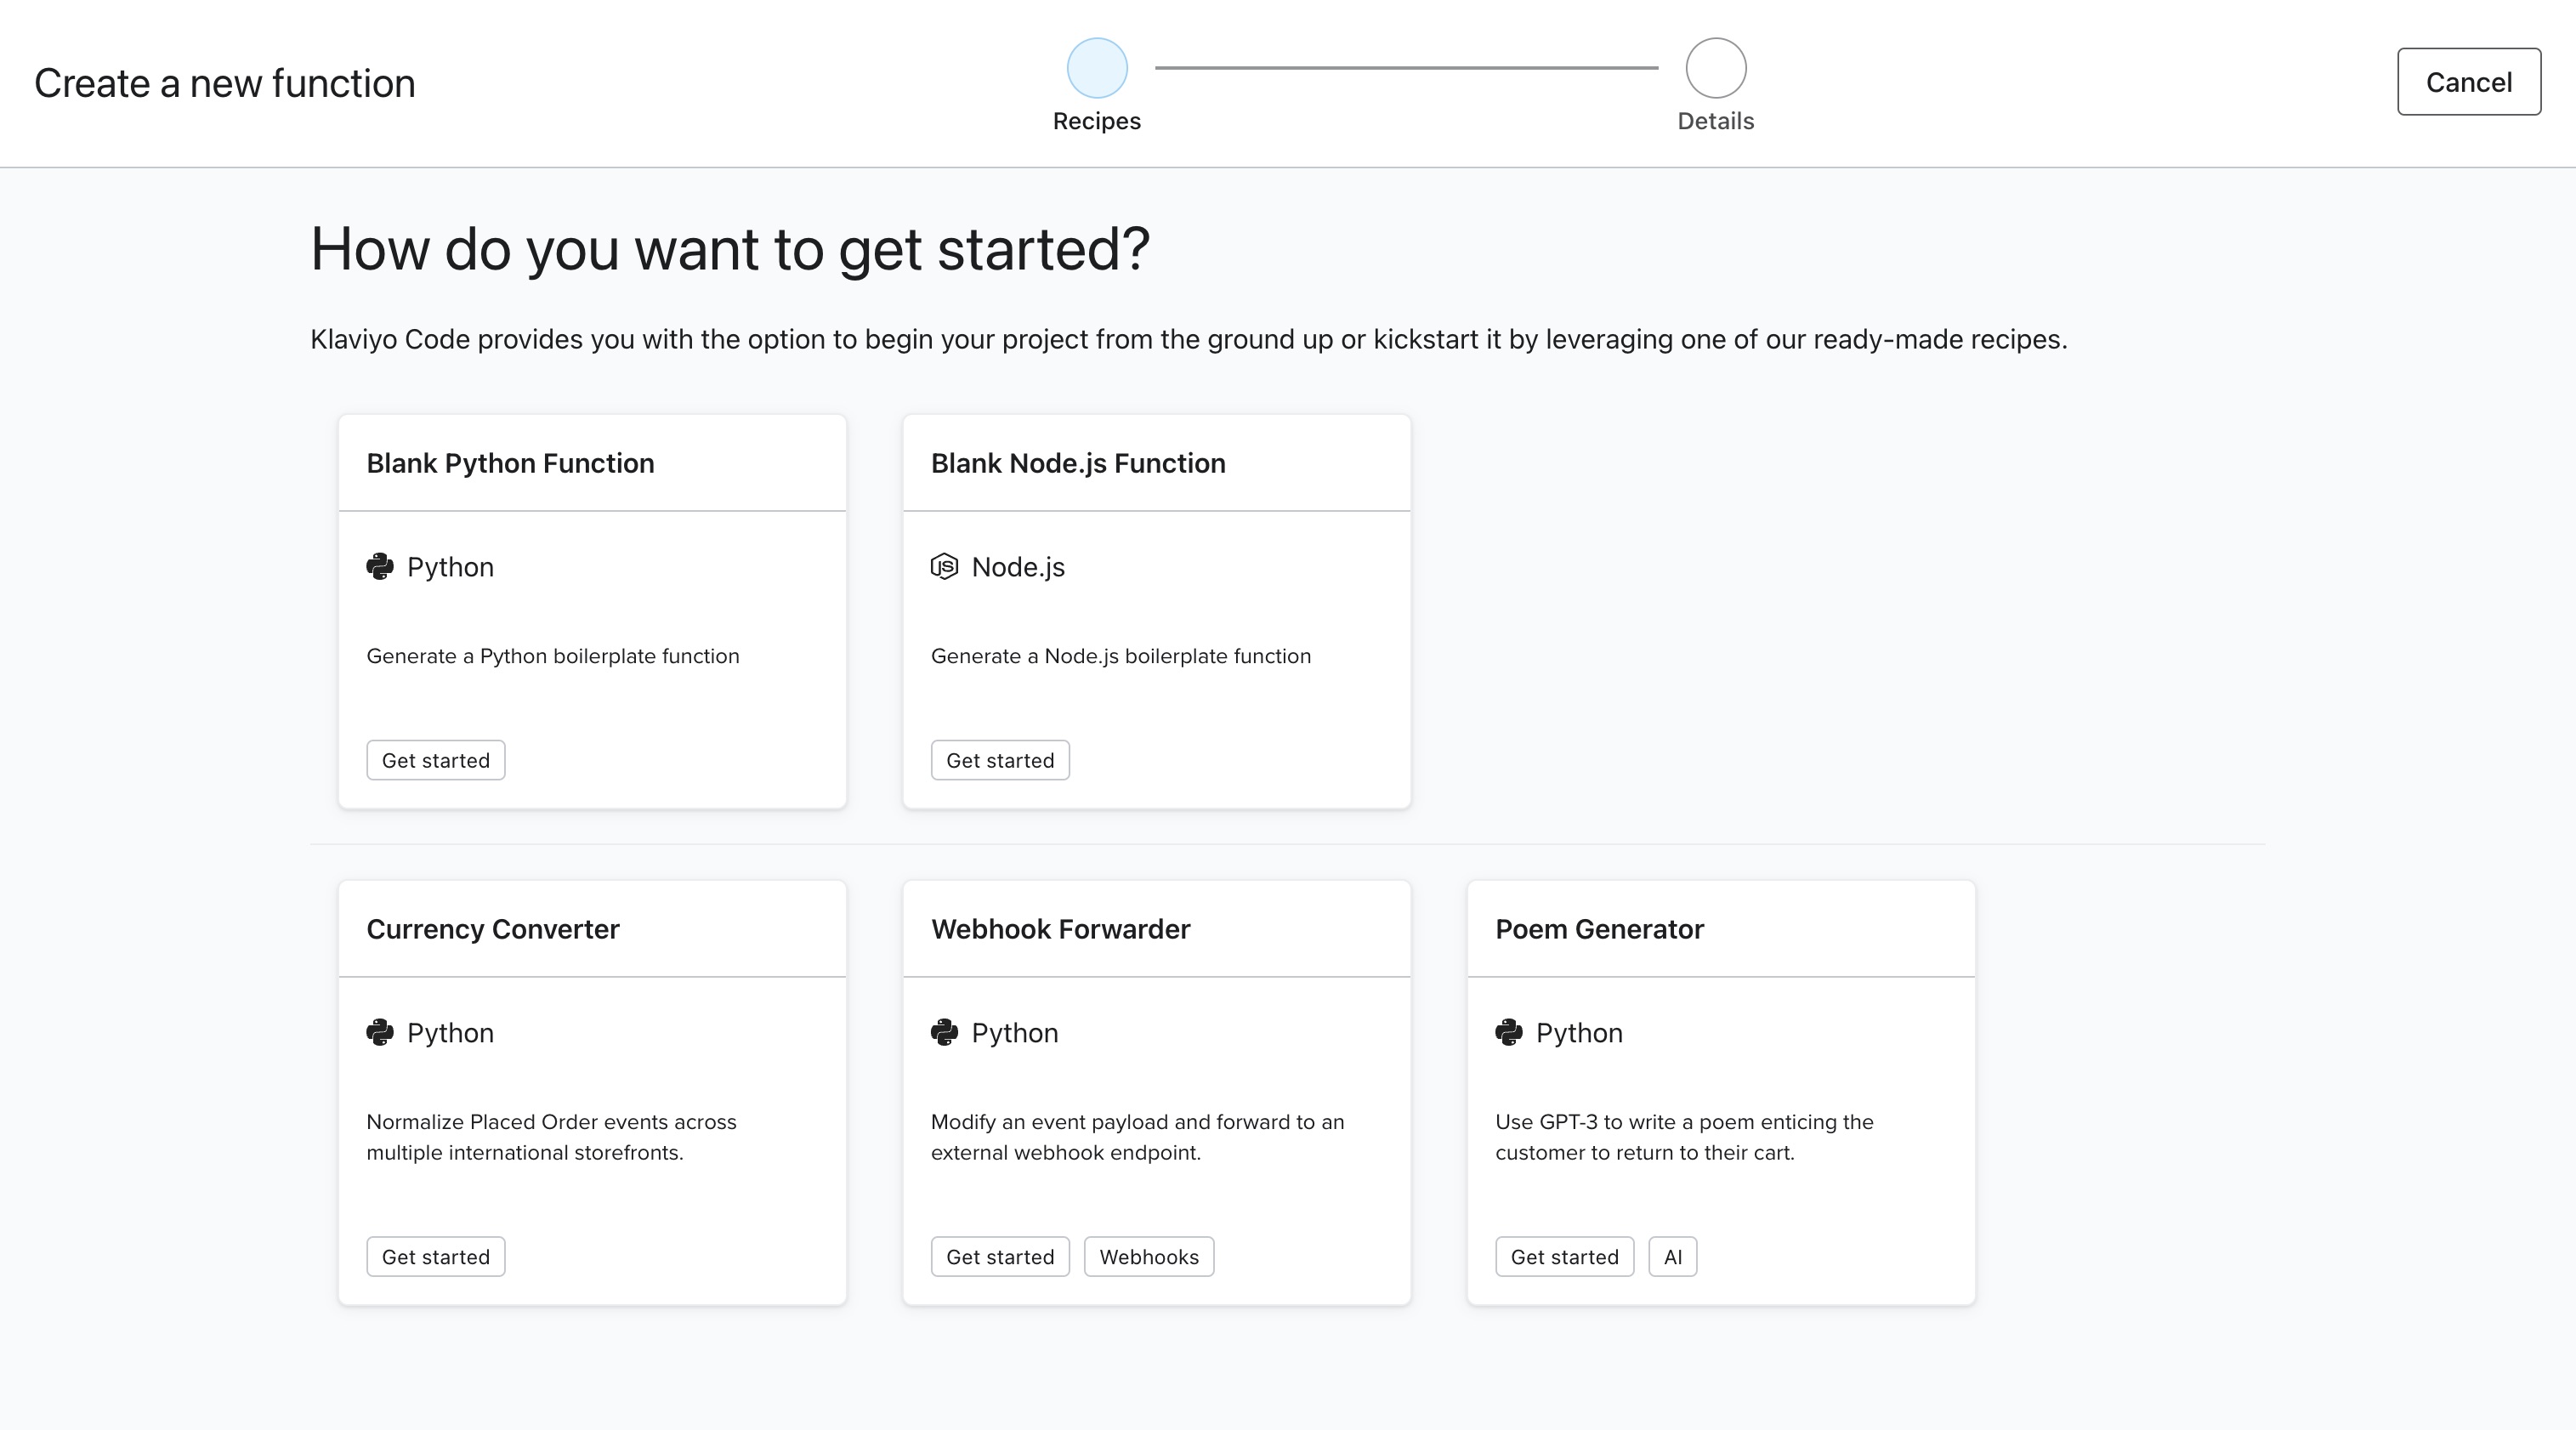Click the Python icon in Currency Converter card
This screenshot has height=1430, width=2576.
click(x=380, y=1033)
